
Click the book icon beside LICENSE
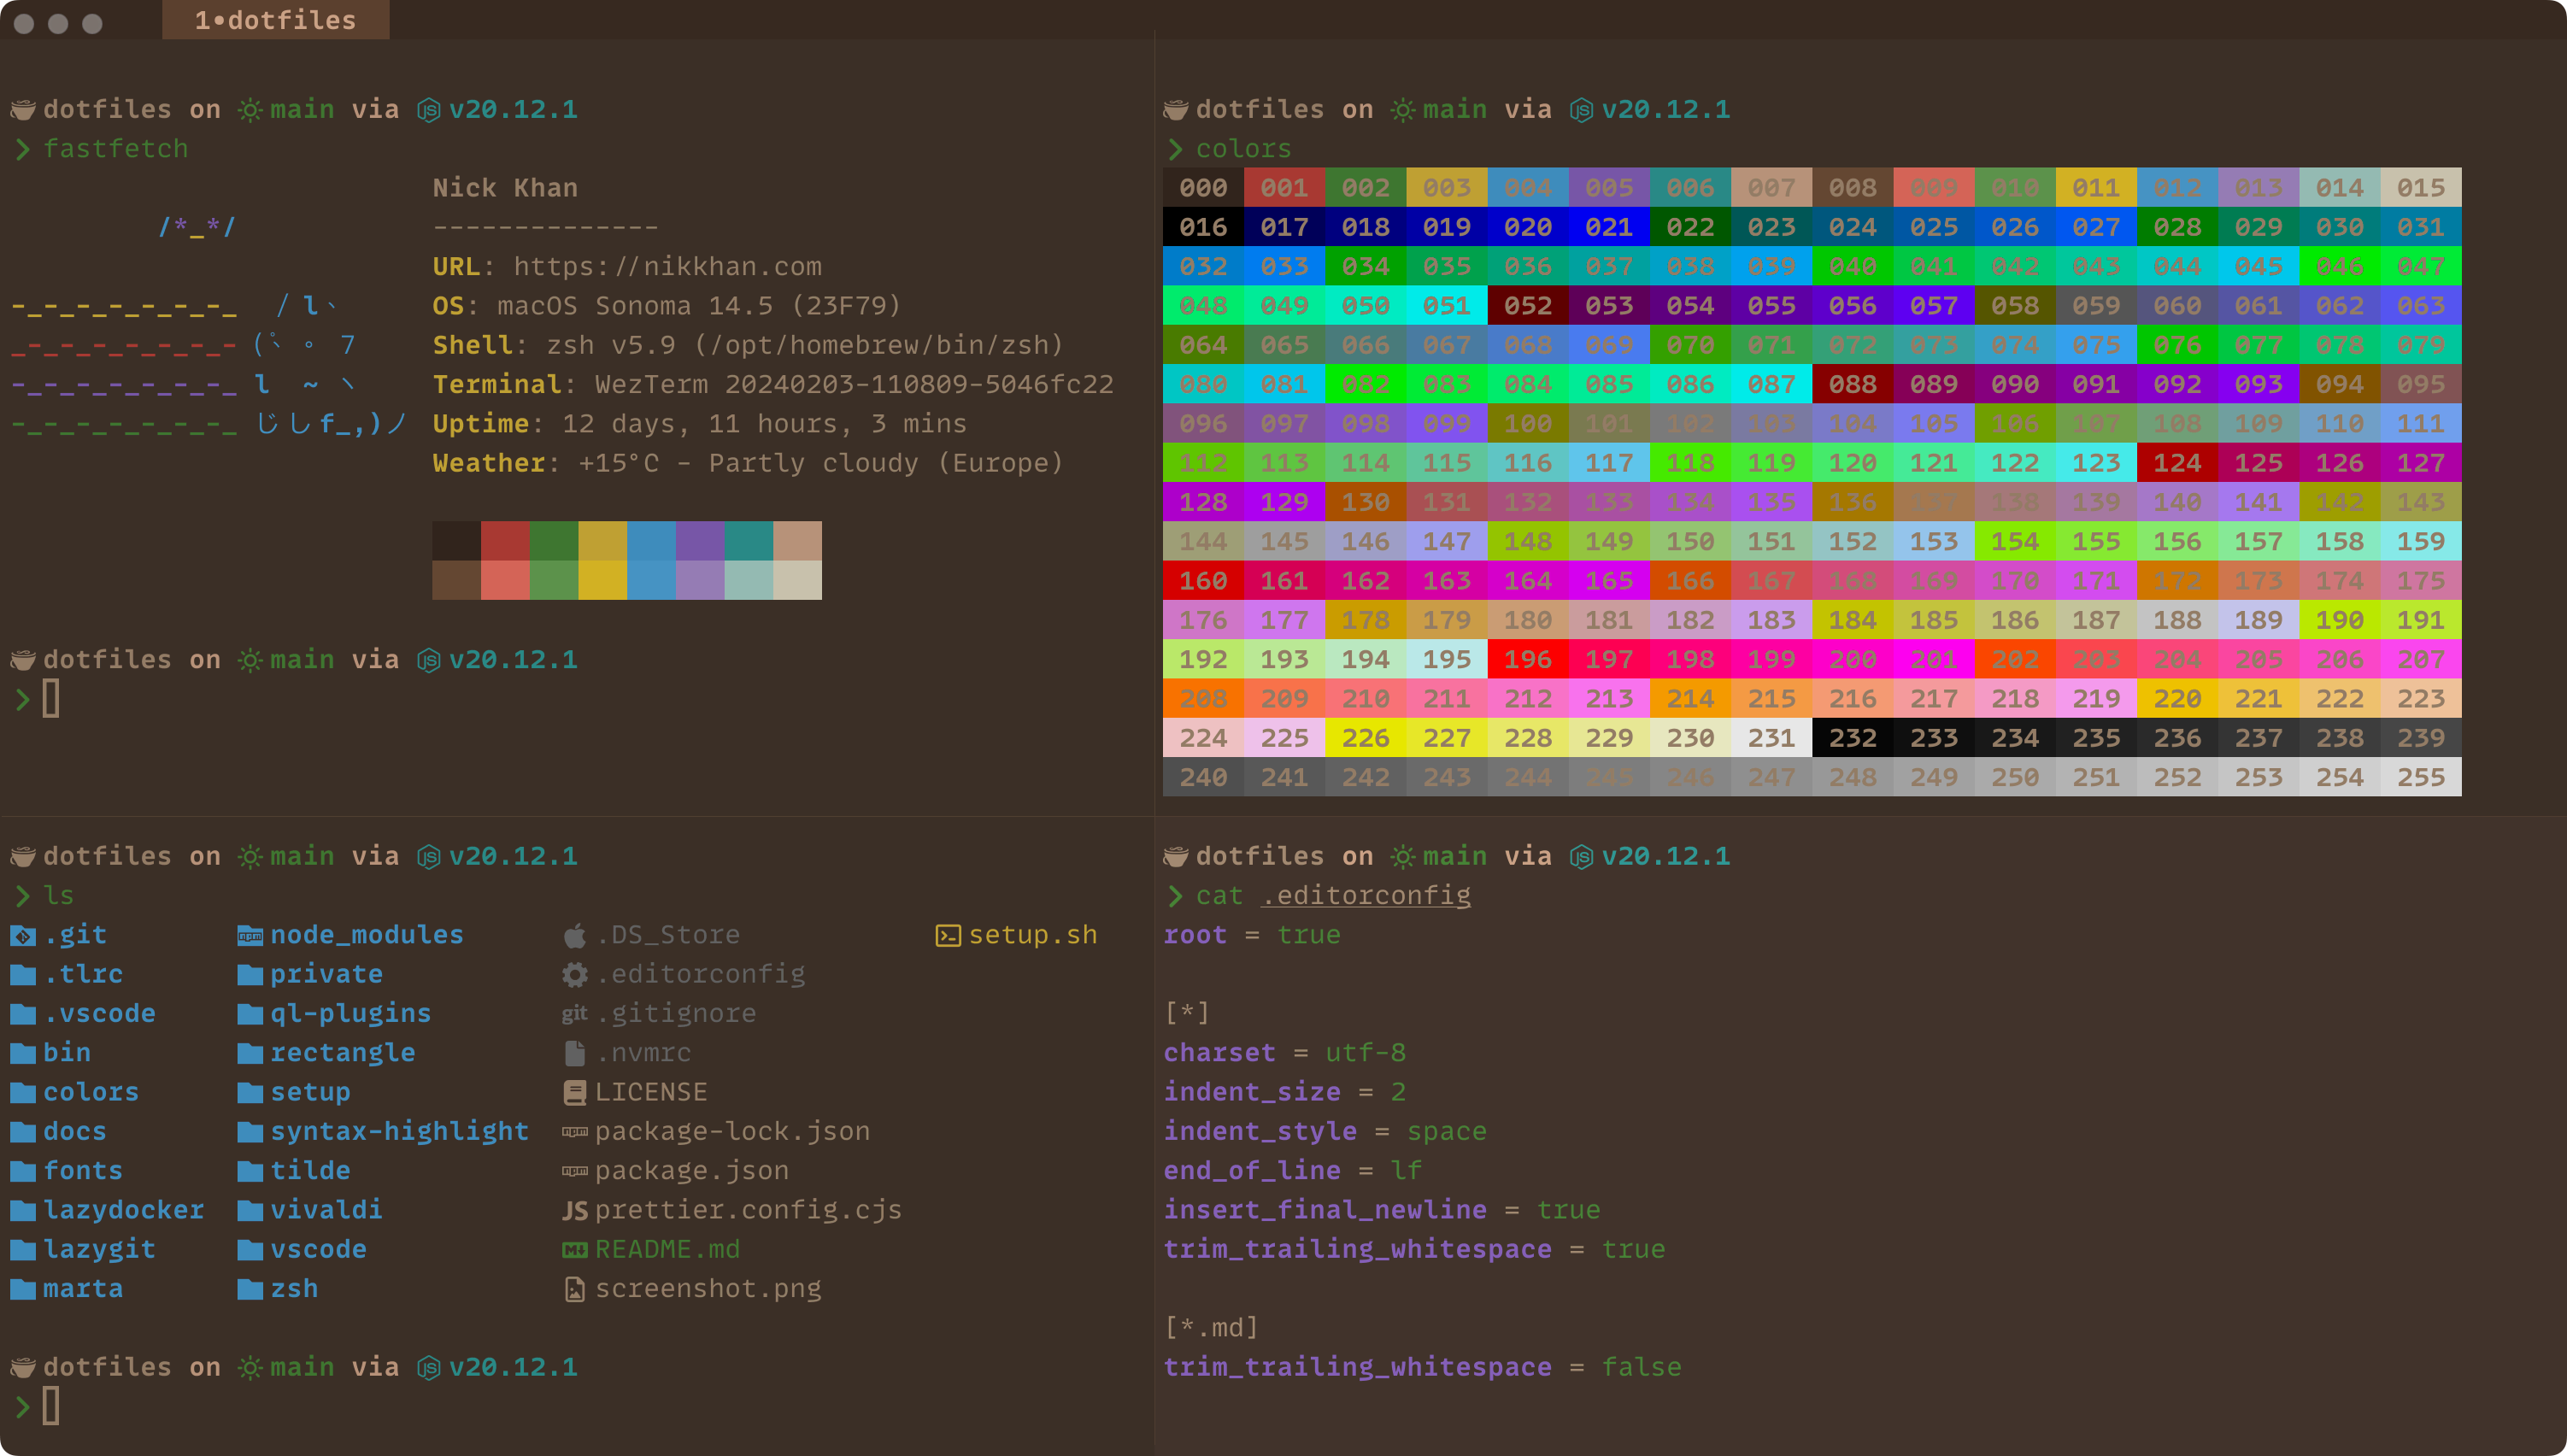[x=574, y=1093]
